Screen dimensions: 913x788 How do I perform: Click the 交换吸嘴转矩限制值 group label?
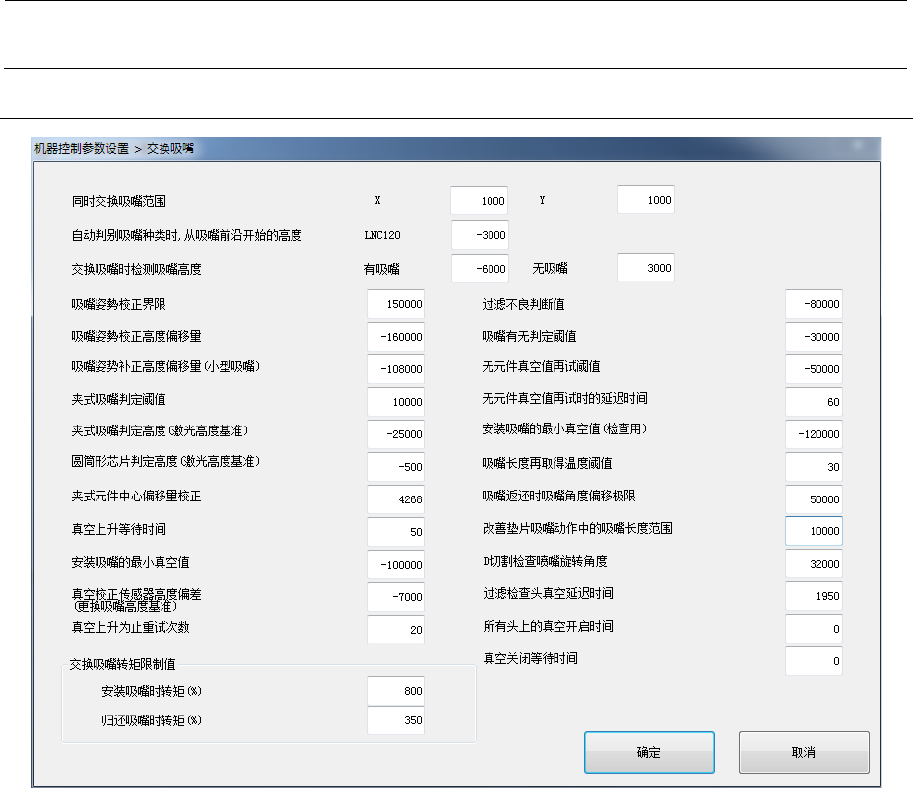(122, 664)
